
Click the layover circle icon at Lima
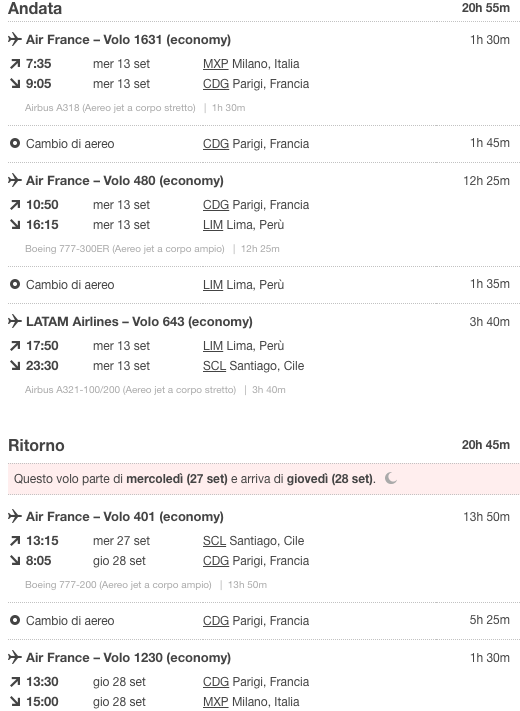pos(15,285)
